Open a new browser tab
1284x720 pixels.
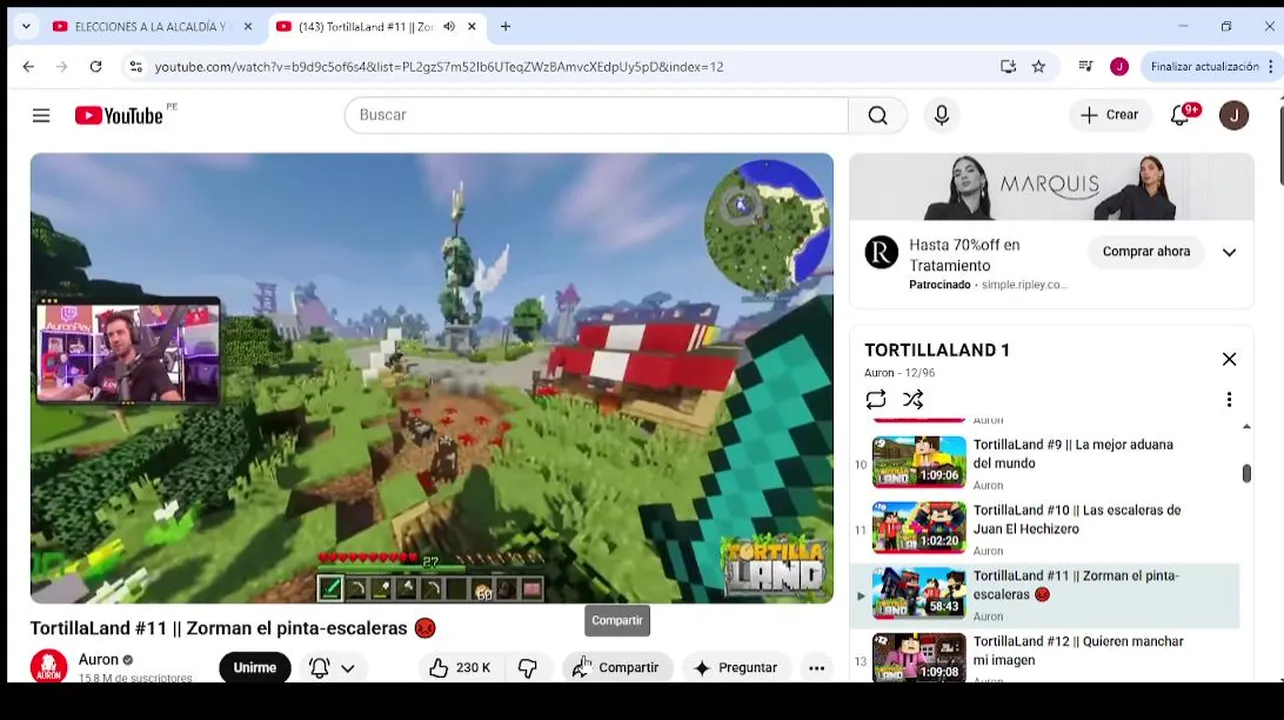click(505, 27)
